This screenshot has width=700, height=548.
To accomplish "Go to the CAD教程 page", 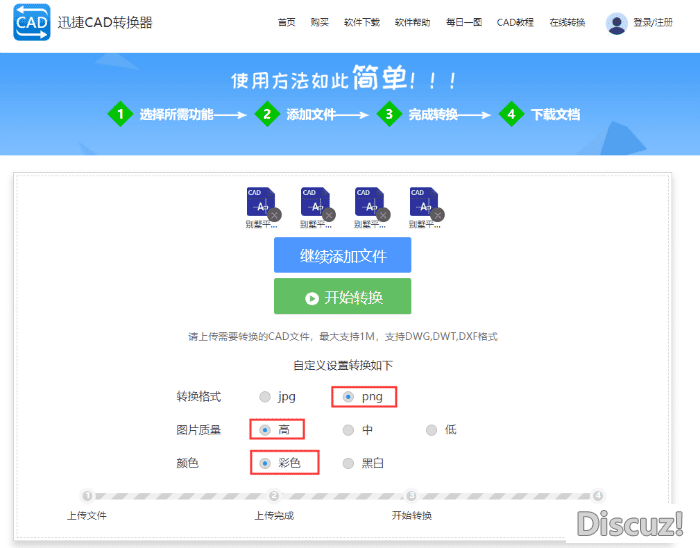I will pyautogui.click(x=515, y=22).
